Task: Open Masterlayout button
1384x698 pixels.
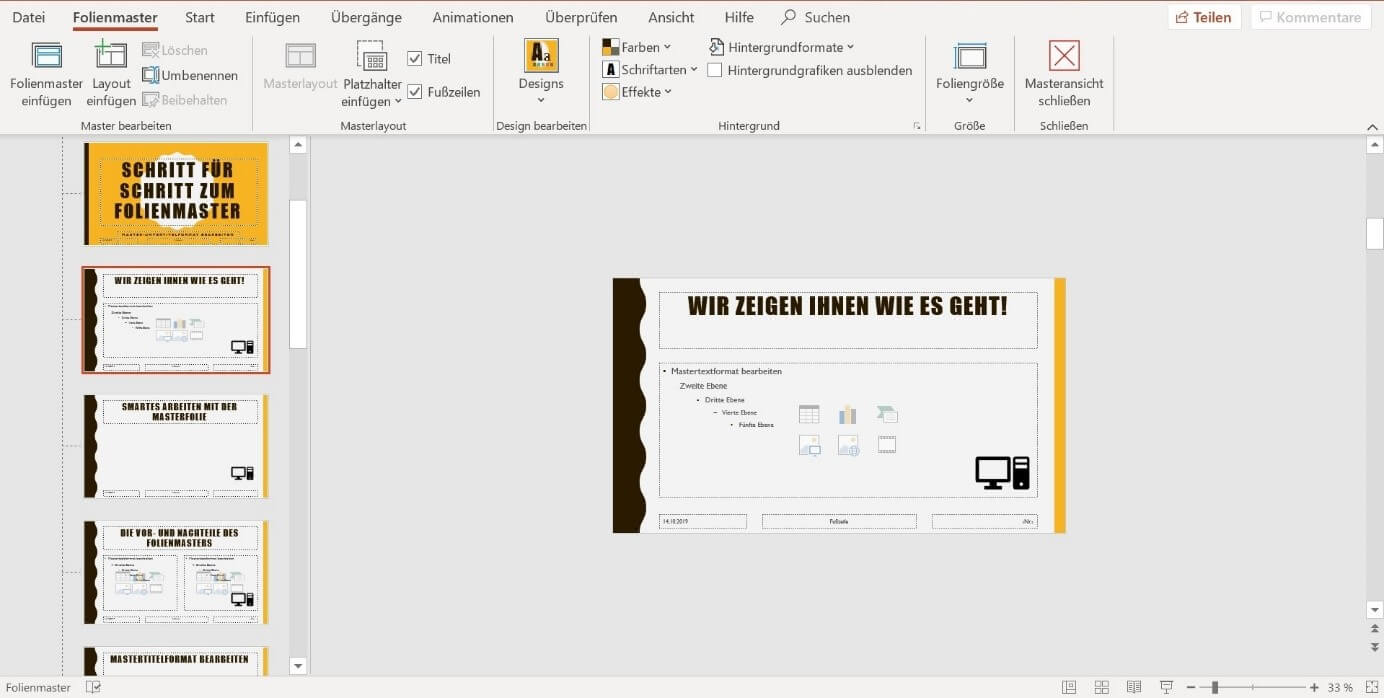Action: point(300,66)
